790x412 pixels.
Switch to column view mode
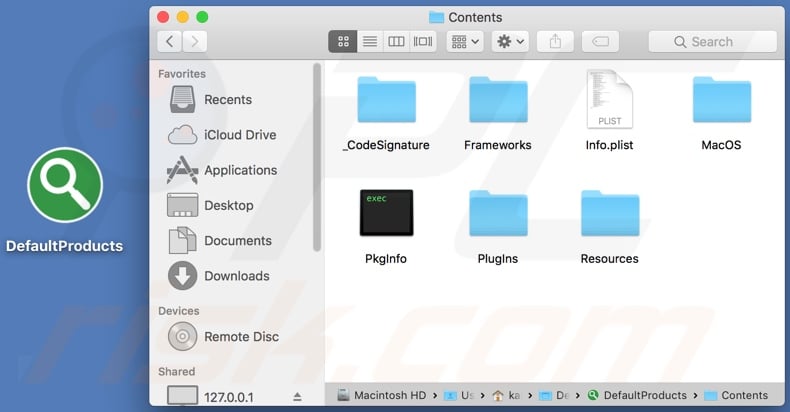pos(396,41)
